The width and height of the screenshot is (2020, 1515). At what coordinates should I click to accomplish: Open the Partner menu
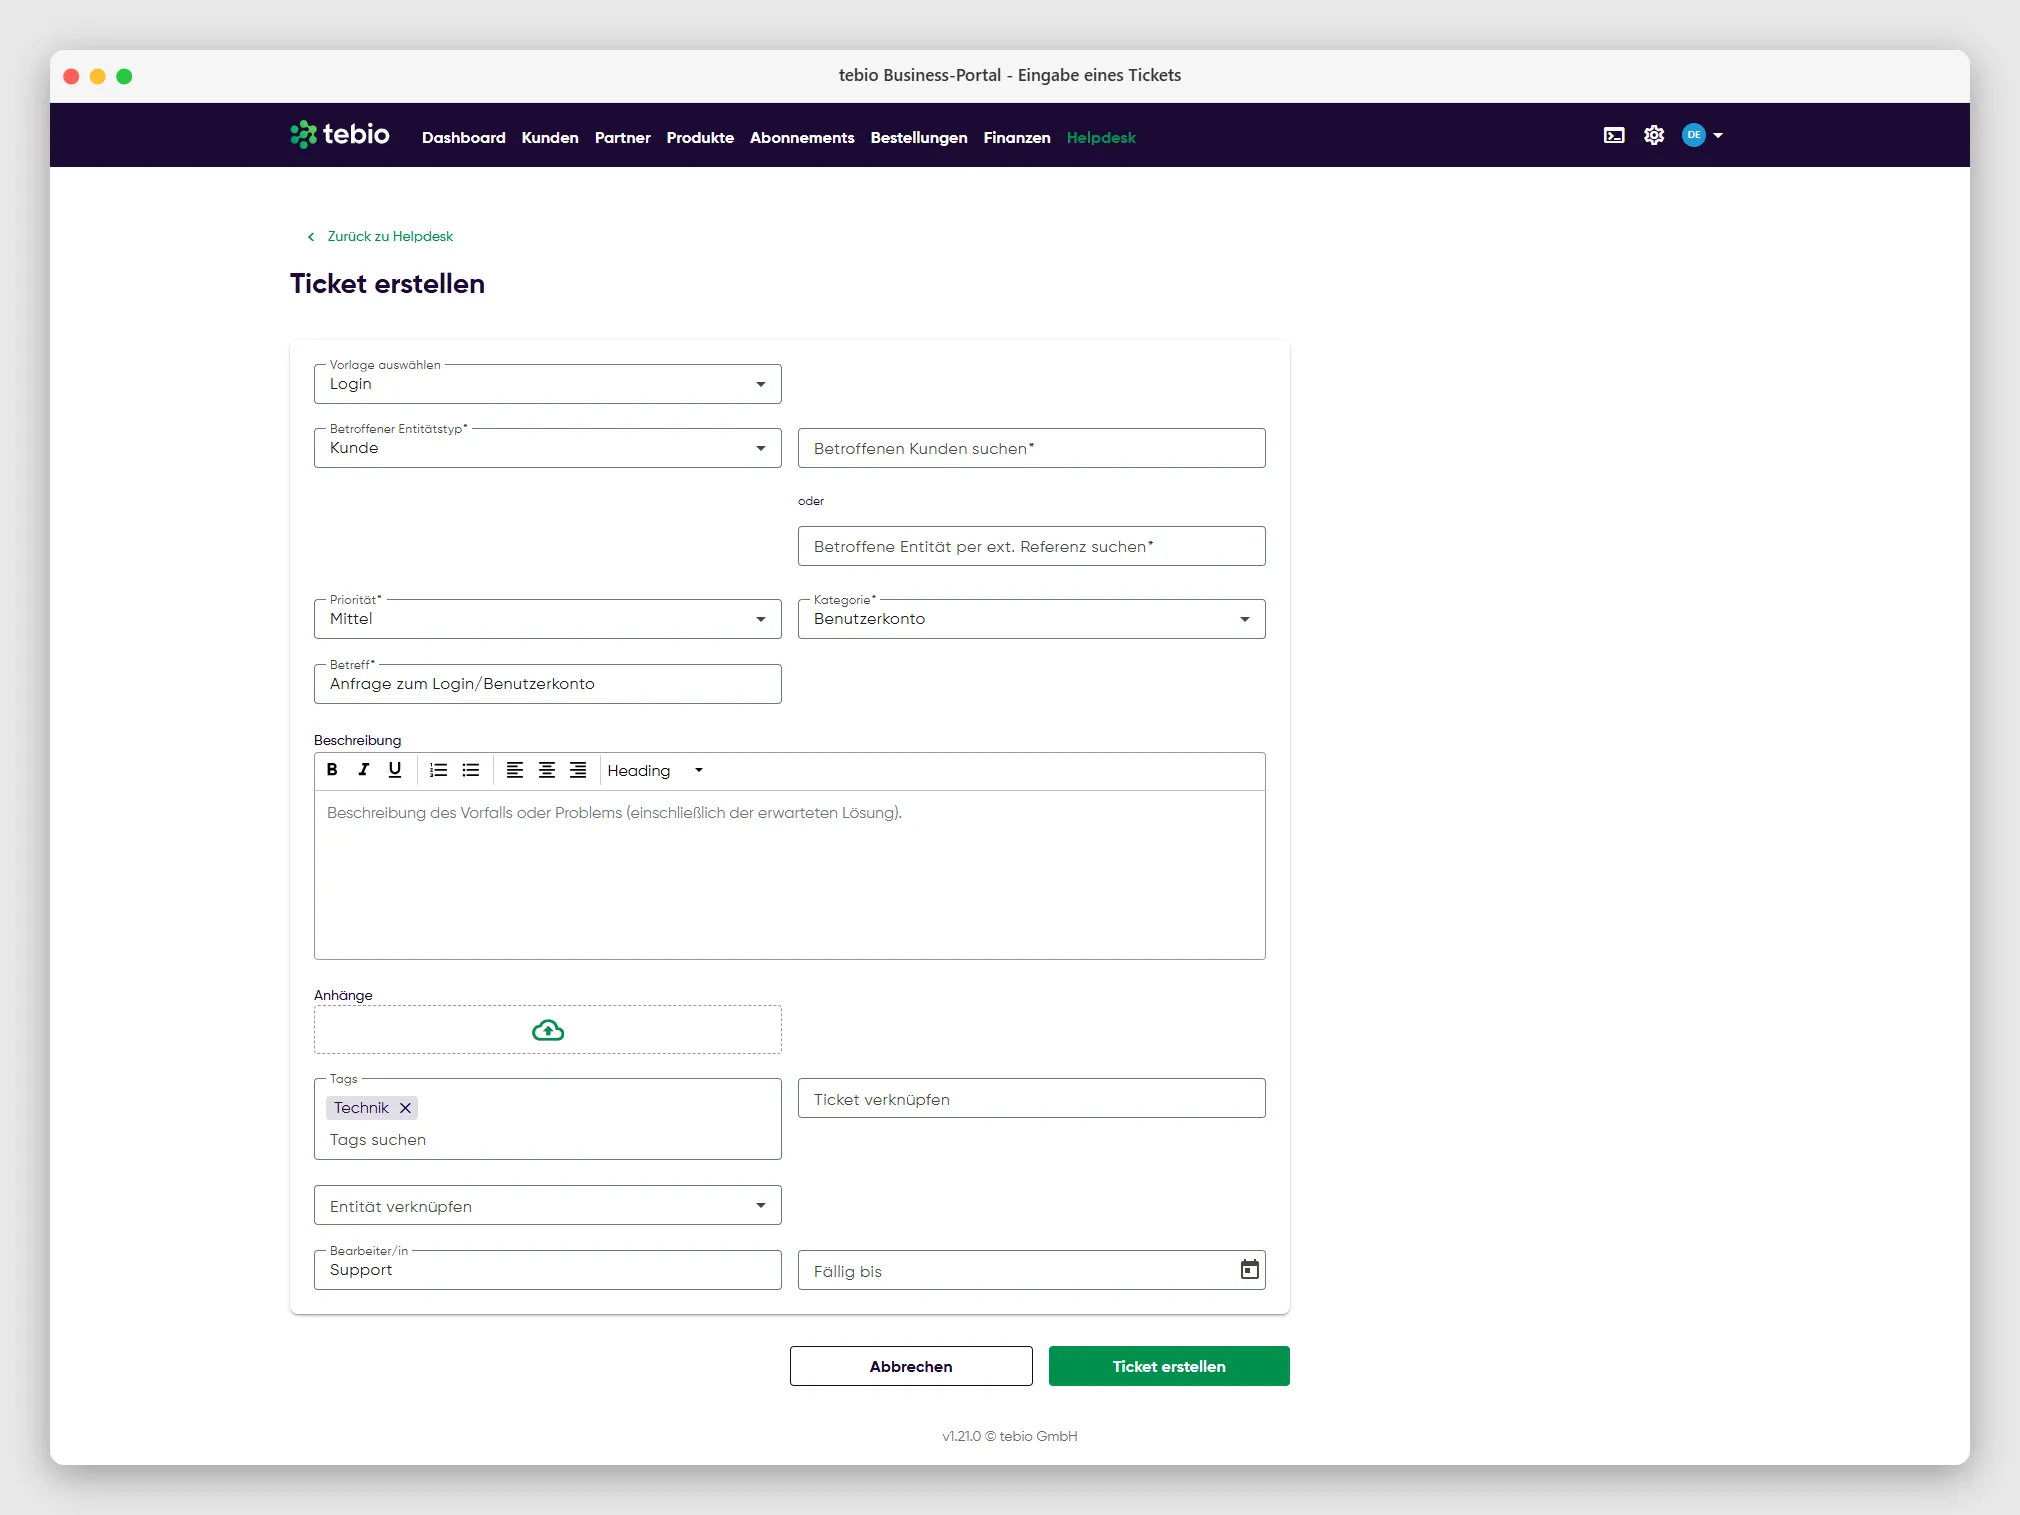tap(623, 138)
